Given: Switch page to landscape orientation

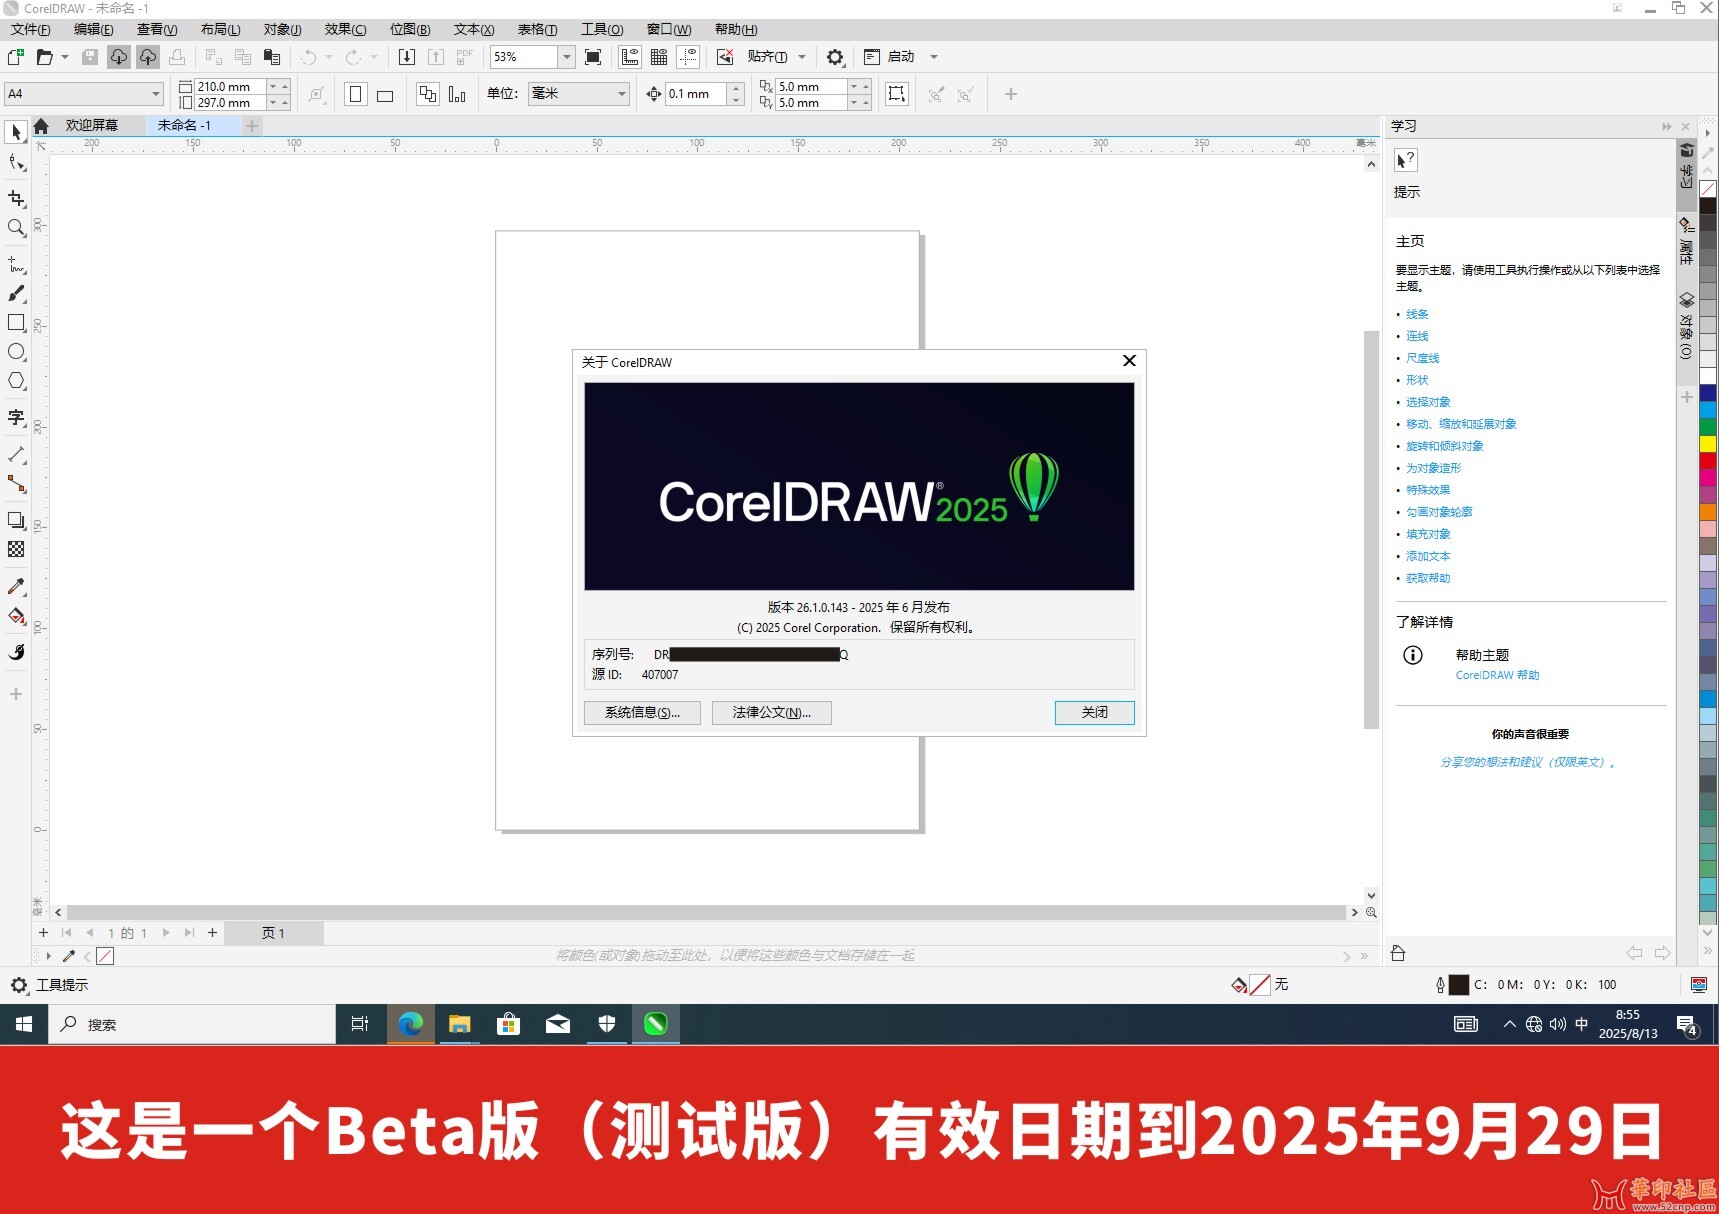Looking at the screenshot, I should click(385, 94).
